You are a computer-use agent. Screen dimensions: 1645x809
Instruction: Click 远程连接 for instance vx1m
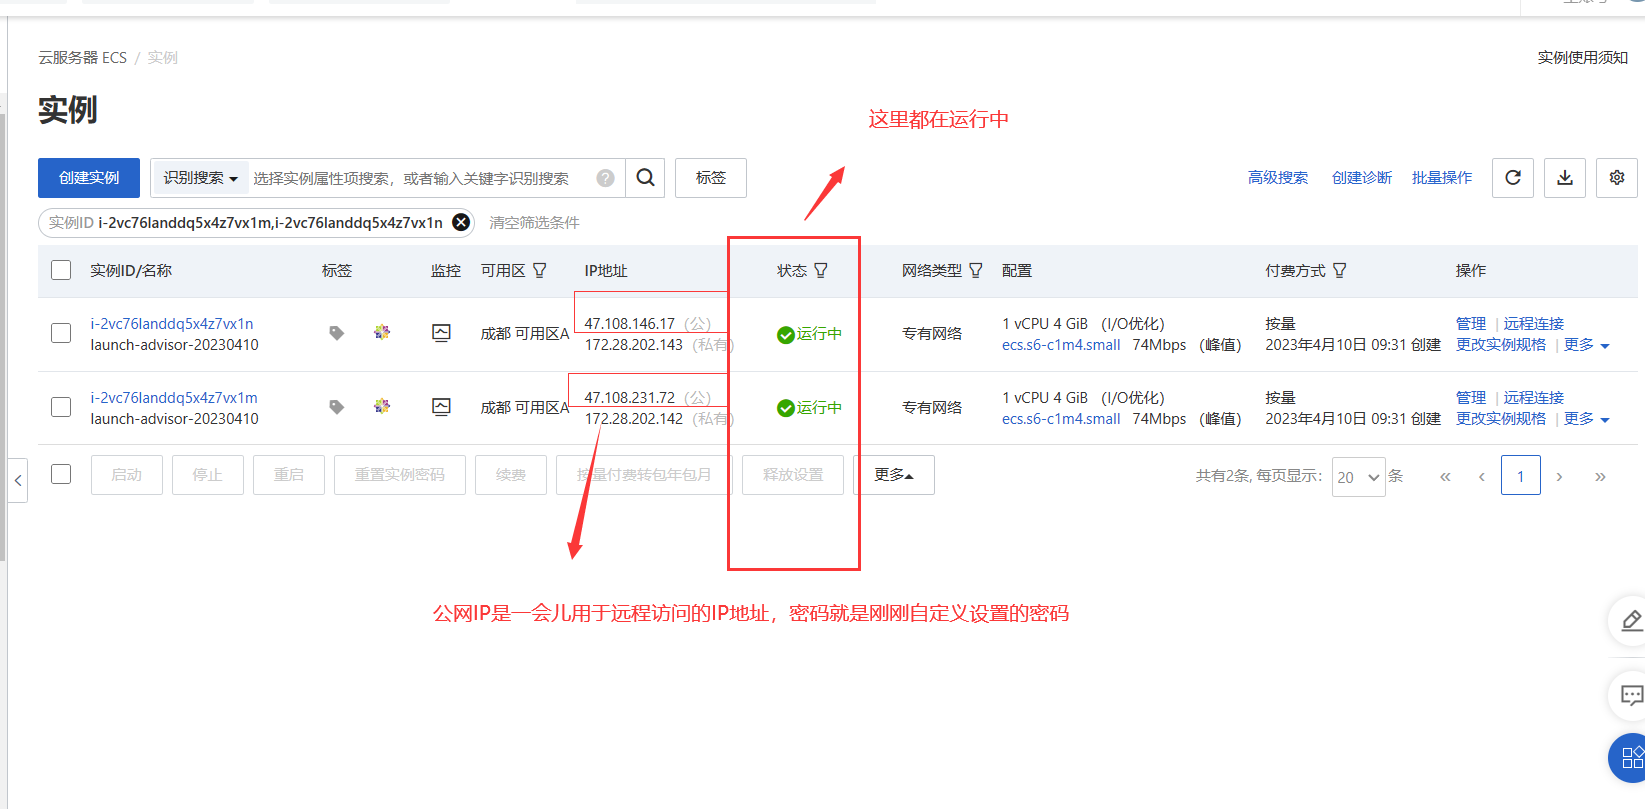(x=1534, y=398)
